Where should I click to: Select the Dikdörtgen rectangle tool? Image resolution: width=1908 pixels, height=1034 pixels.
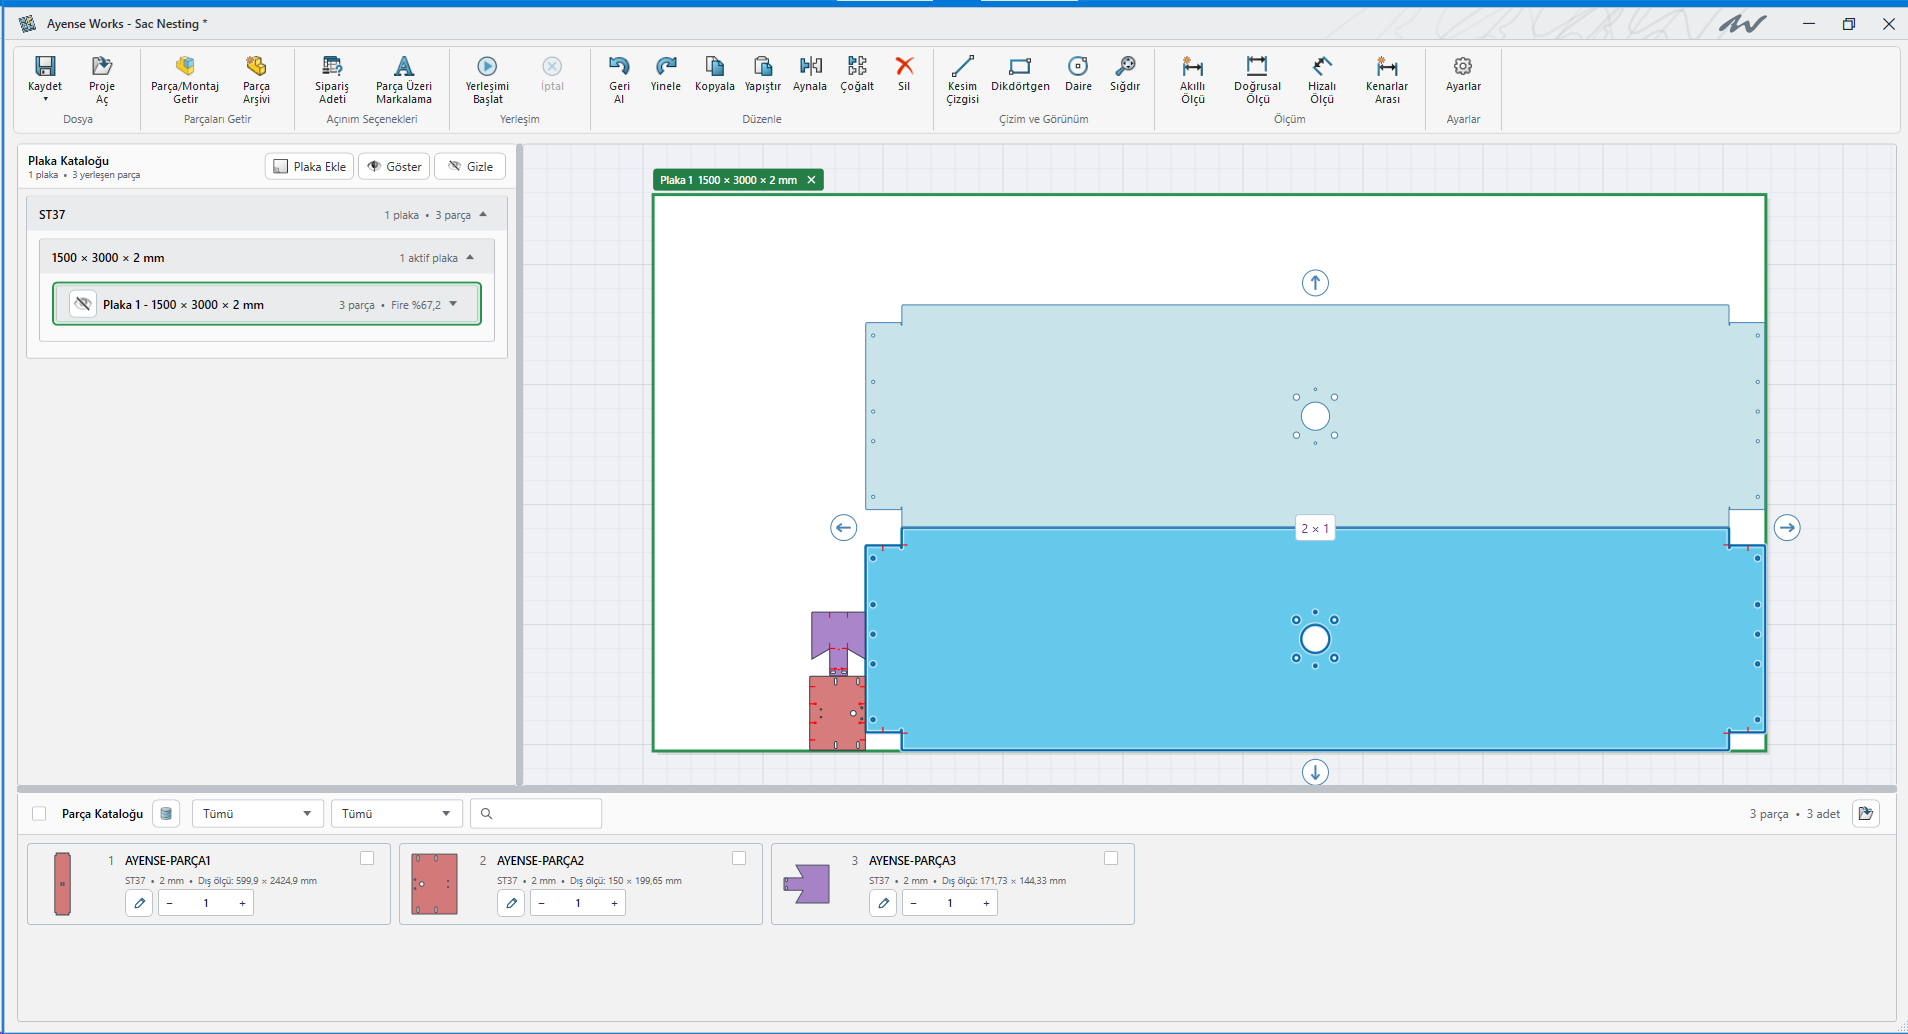click(1020, 73)
